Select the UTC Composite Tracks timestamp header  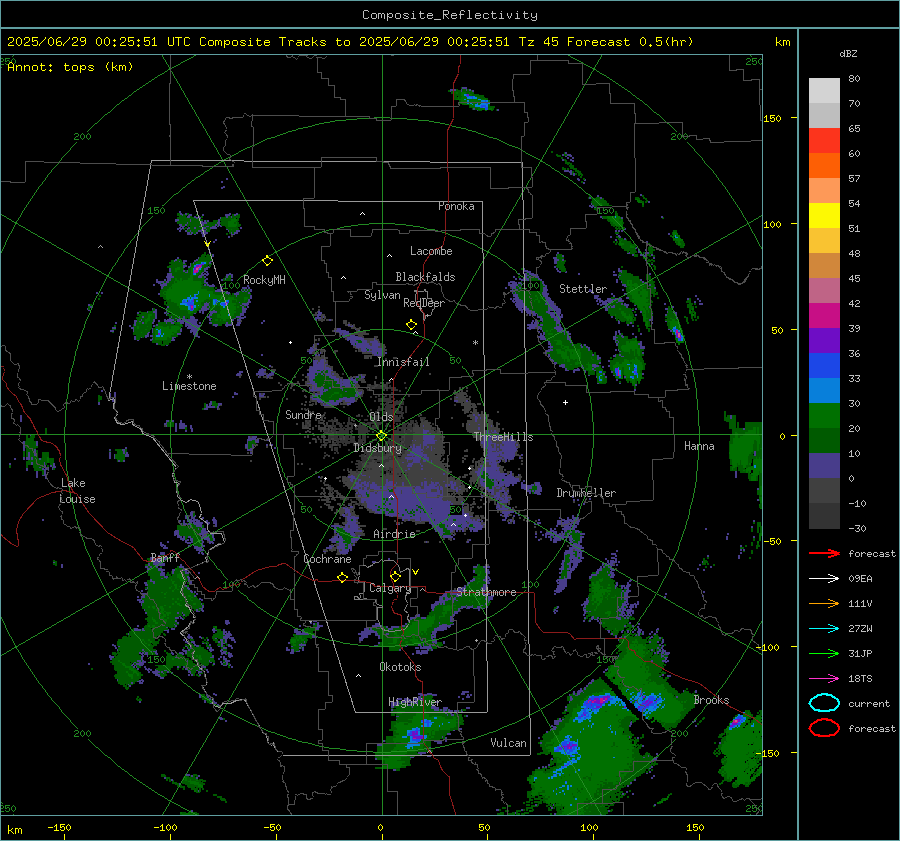click(x=350, y=42)
